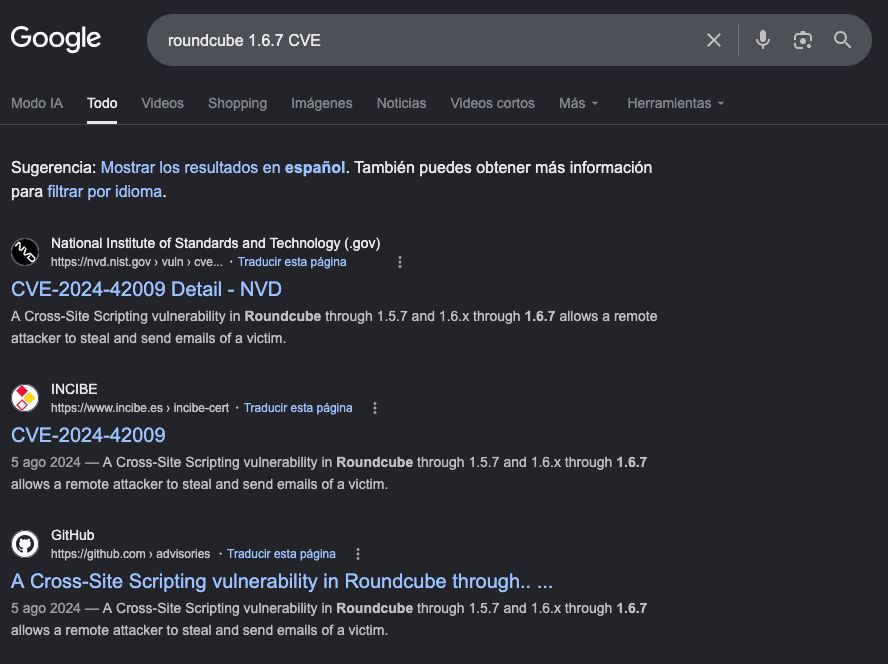888x664 pixels.
Task: Open the Imágenes tab
Action: pyautogui.click(x=322, y=103)
